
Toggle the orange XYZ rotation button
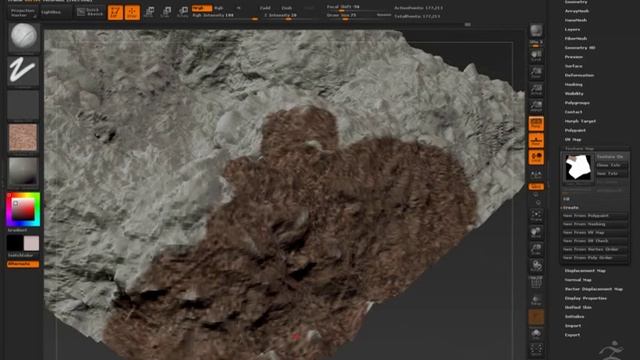pyautogui.click(x=536, y=187)
